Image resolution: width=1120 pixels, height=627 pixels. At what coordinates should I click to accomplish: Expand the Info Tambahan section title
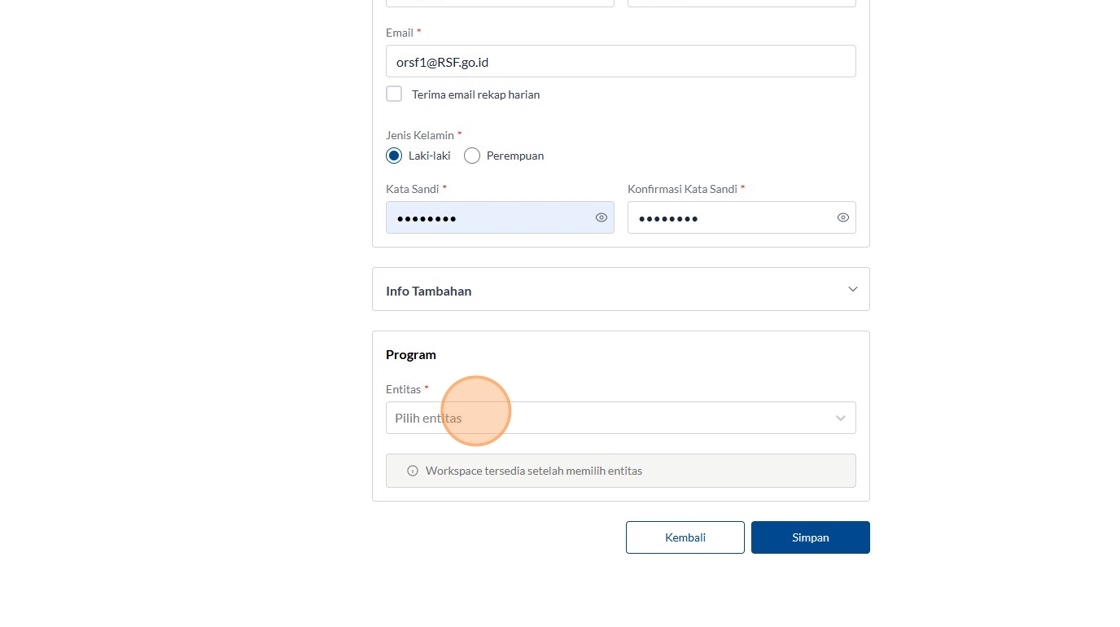pos(429,291)
